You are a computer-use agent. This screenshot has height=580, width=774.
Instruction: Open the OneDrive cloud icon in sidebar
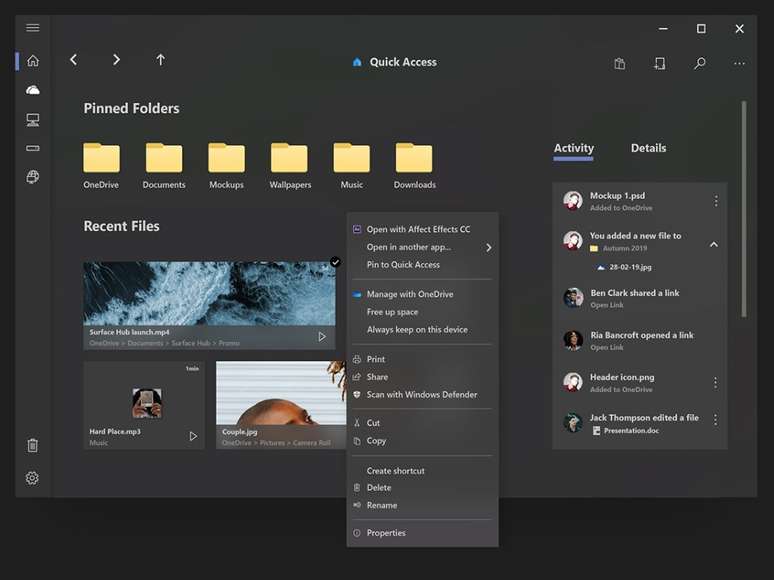(32, 90)
